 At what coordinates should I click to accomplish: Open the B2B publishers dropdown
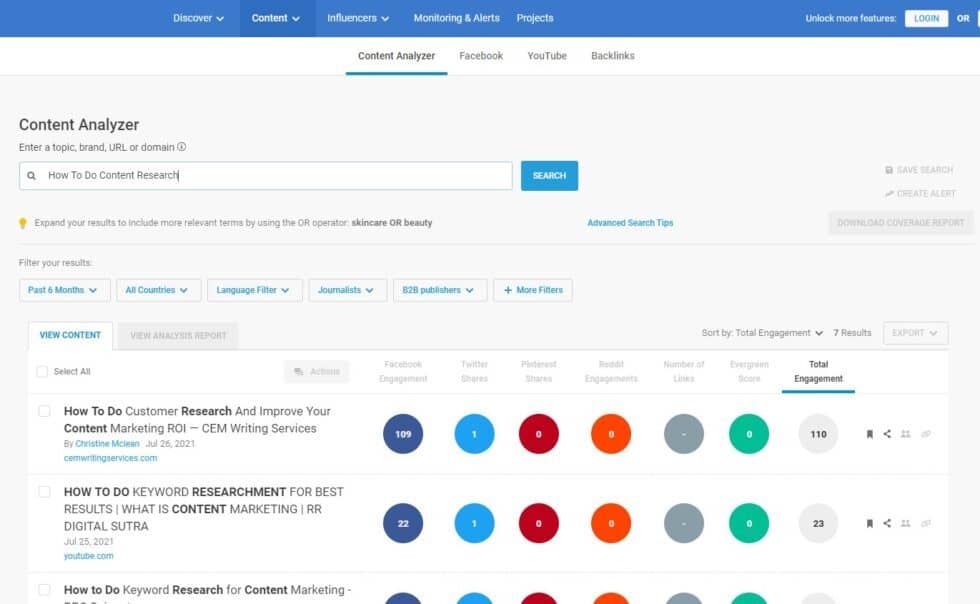point(440,290)
